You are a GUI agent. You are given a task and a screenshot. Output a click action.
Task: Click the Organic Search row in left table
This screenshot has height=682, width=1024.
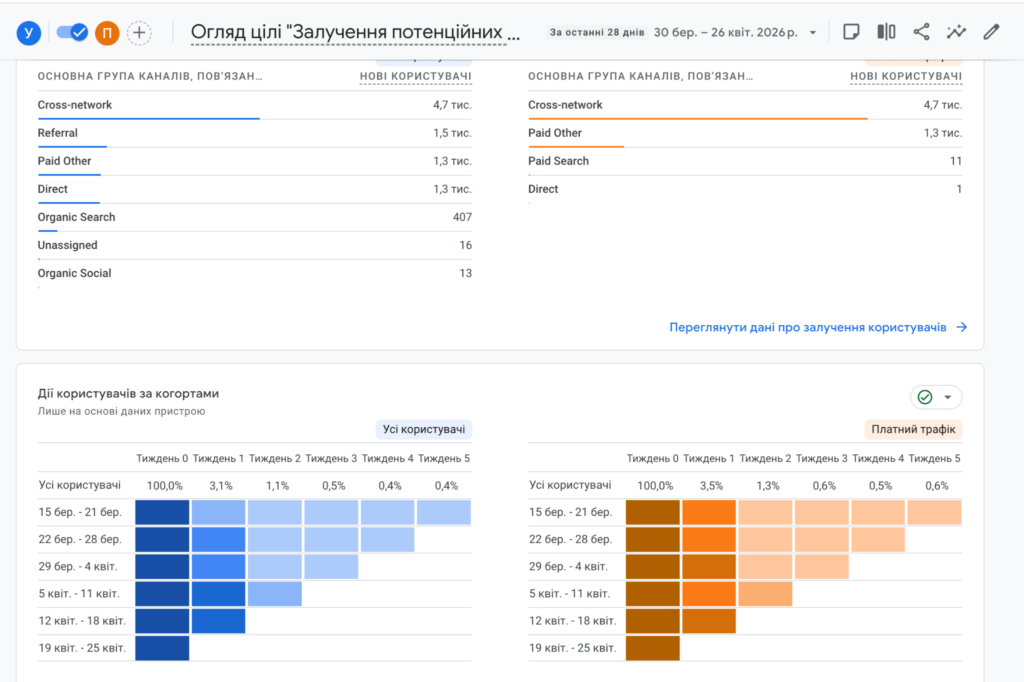[x=76, y=217]
